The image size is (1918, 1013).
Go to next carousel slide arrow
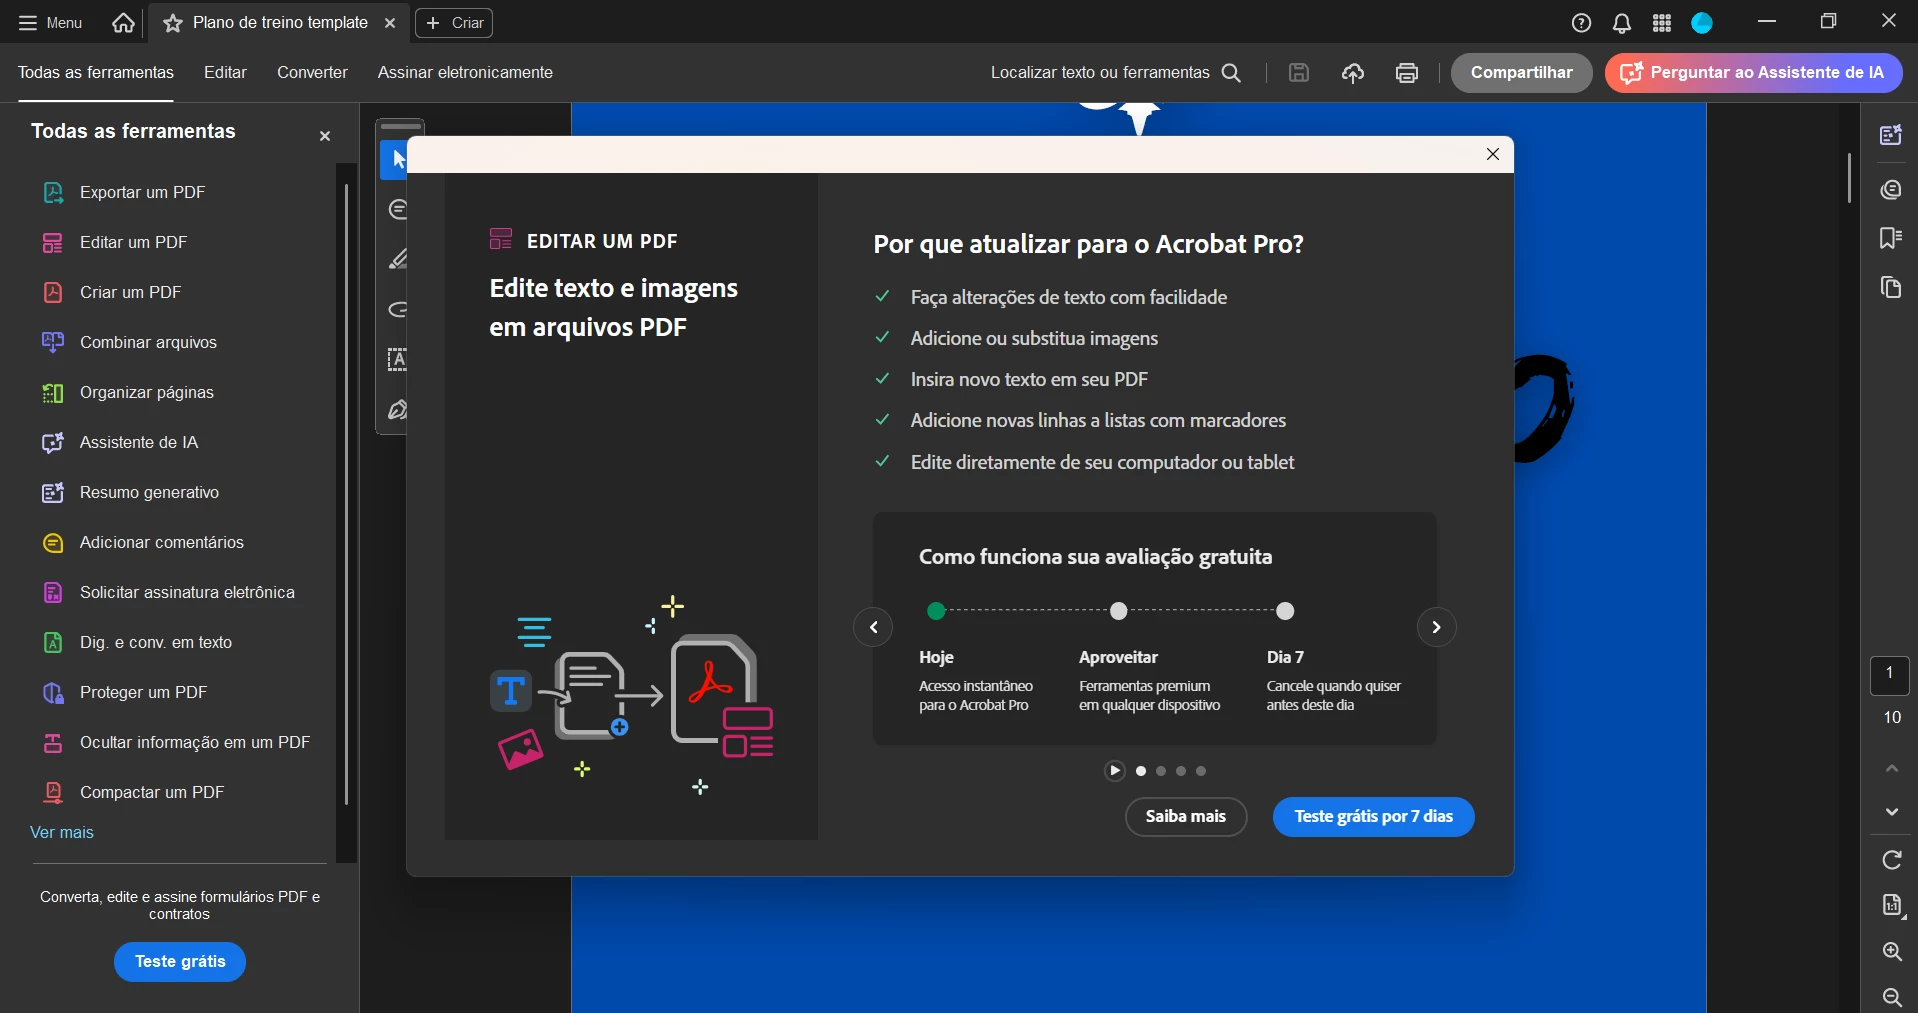pyautogui.click(x=1436, y=627)
